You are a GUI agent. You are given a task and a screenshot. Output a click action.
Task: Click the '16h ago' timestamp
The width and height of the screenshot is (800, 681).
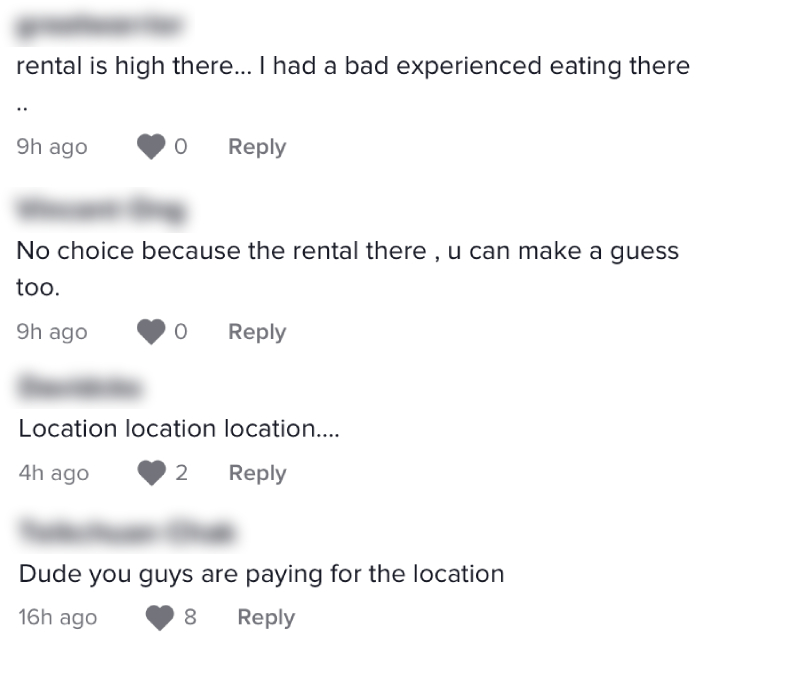[x=58, y=617]
